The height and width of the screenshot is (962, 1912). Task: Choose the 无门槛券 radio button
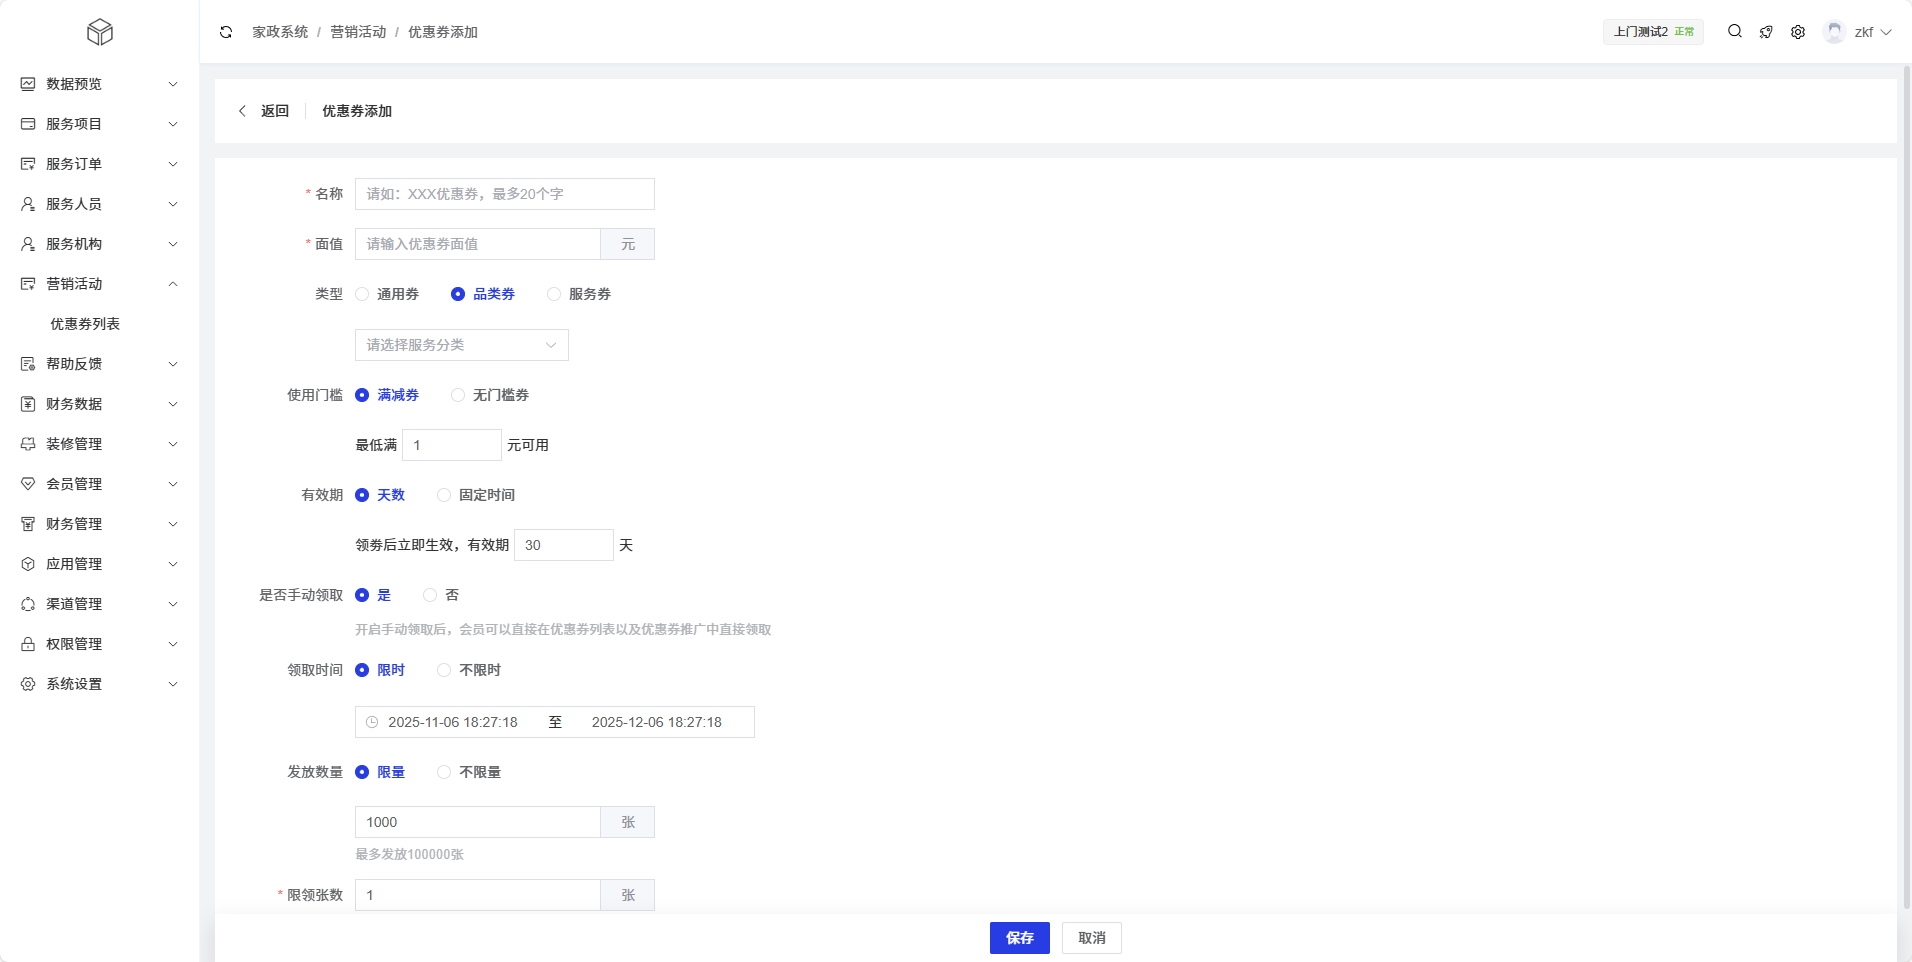click(458, 395)
